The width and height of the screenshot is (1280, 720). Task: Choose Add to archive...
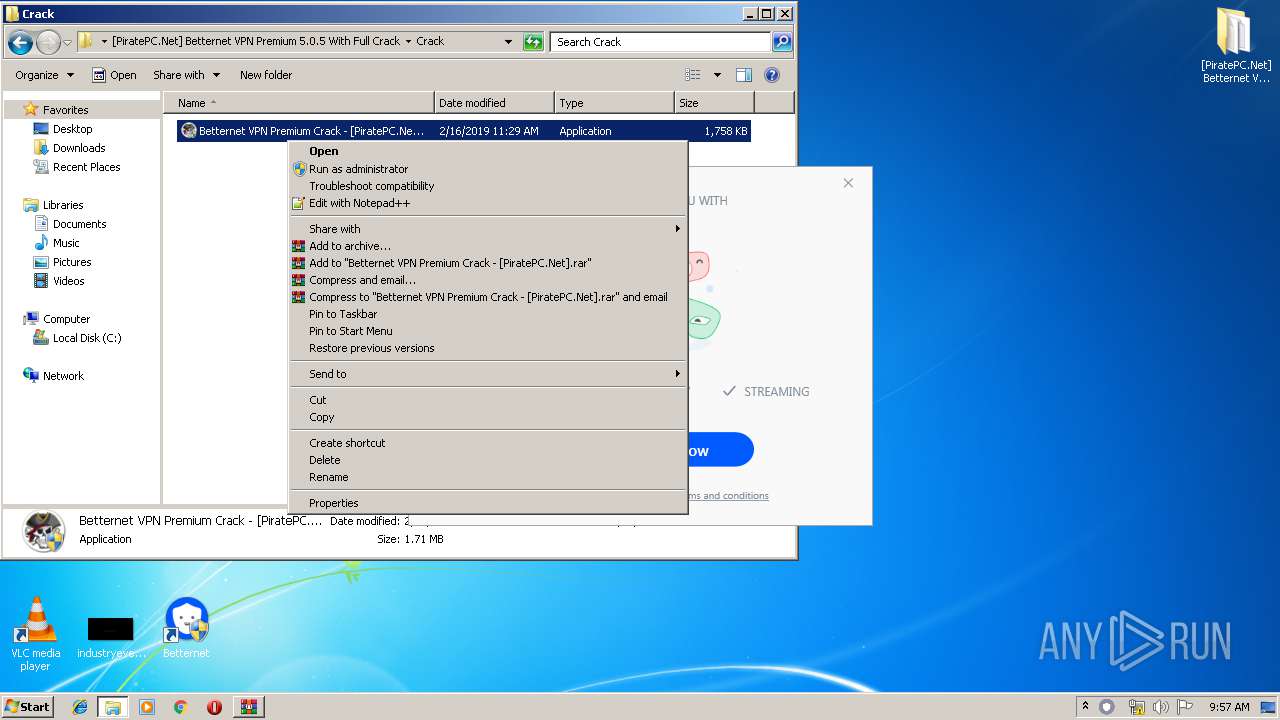click(488, 246)
